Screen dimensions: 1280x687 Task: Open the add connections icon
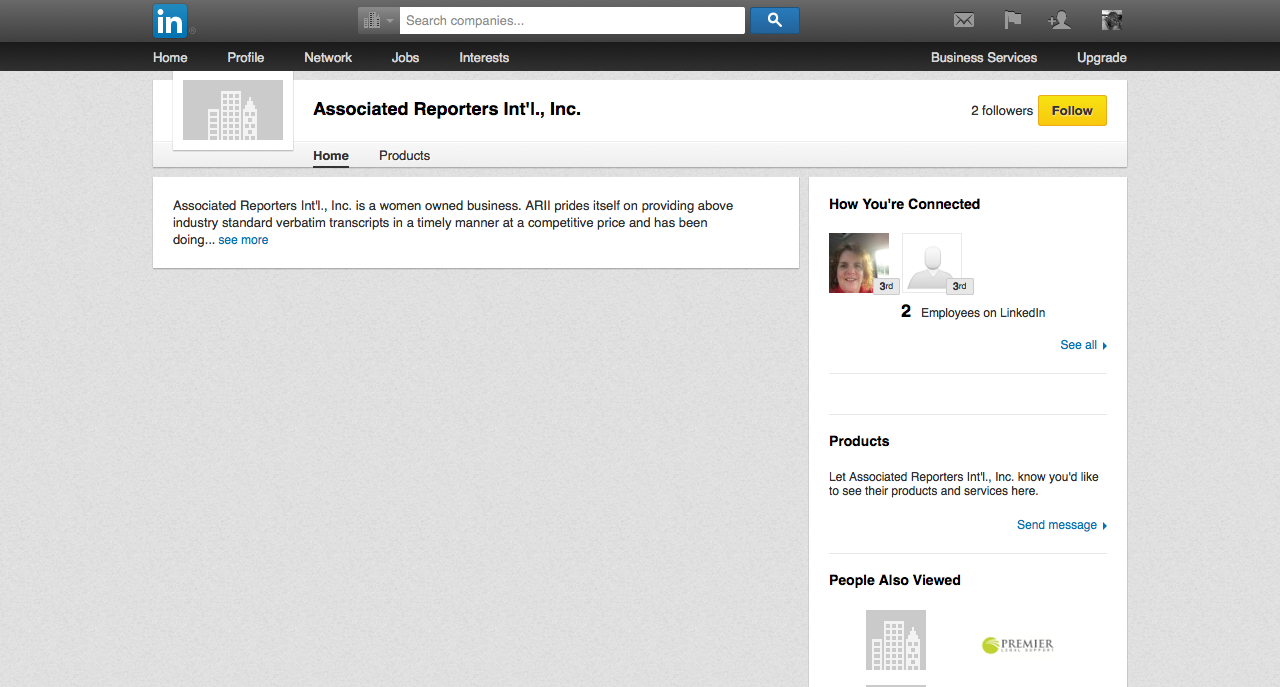[1059, 20]
